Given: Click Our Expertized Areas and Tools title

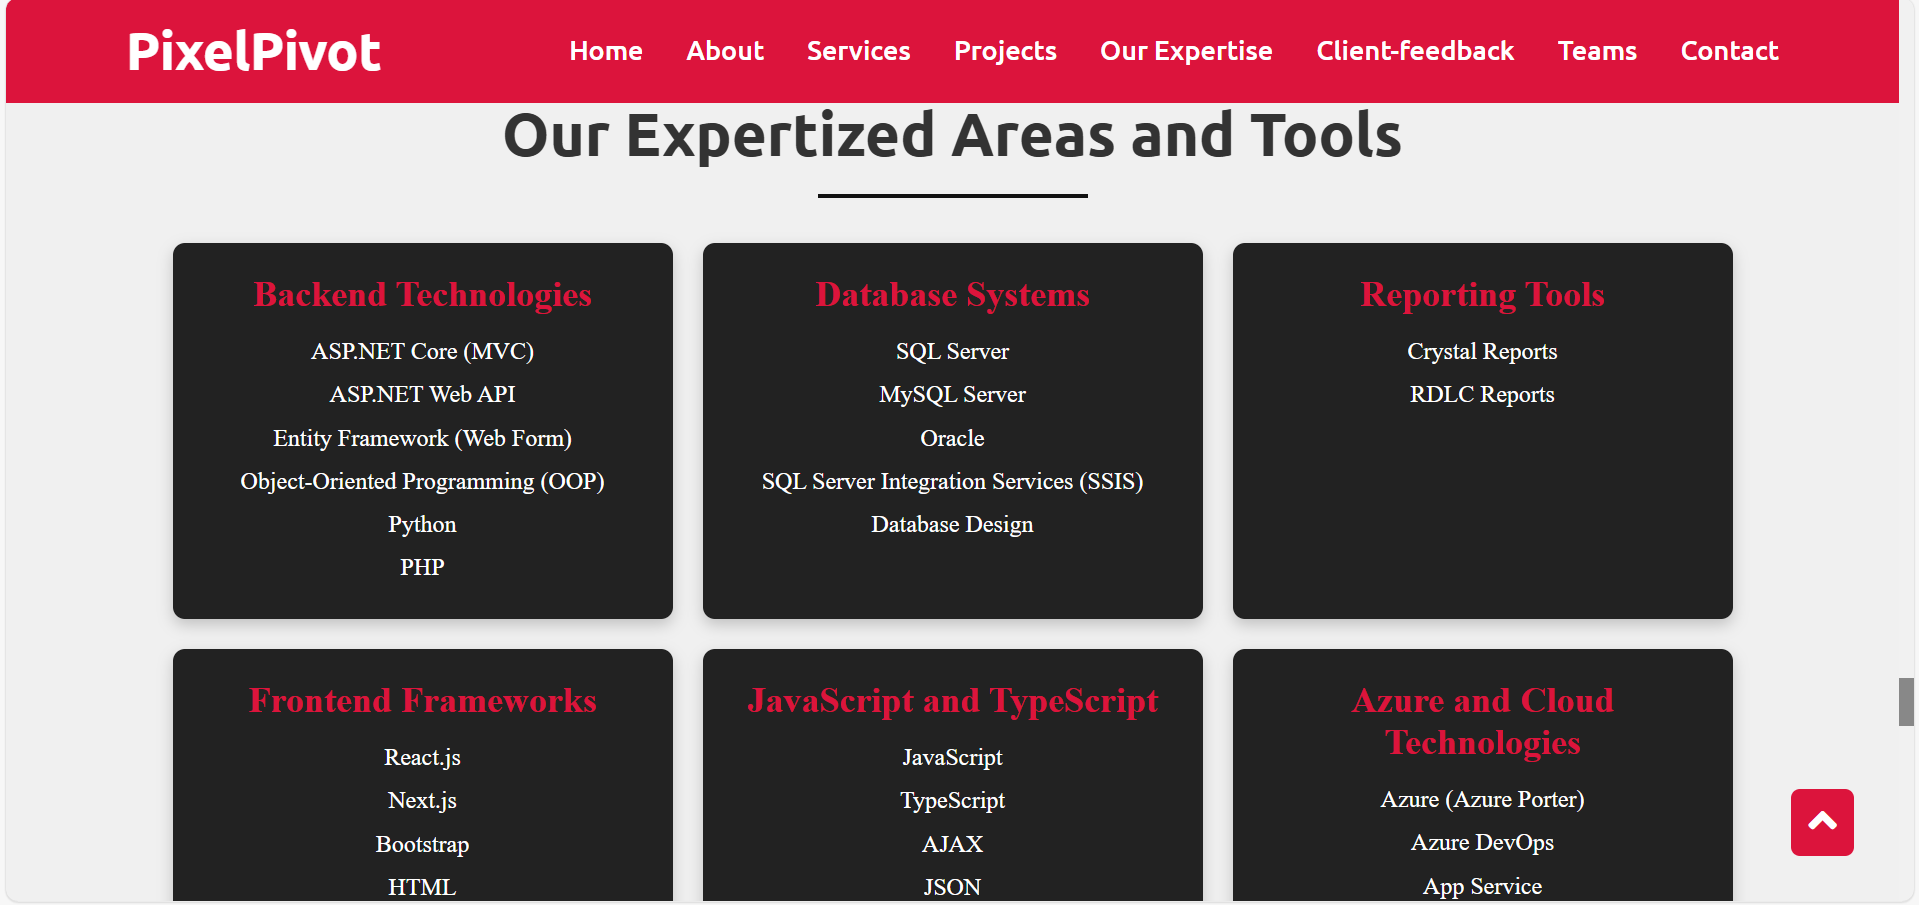Looking at the screenshot, I should 952,136.
